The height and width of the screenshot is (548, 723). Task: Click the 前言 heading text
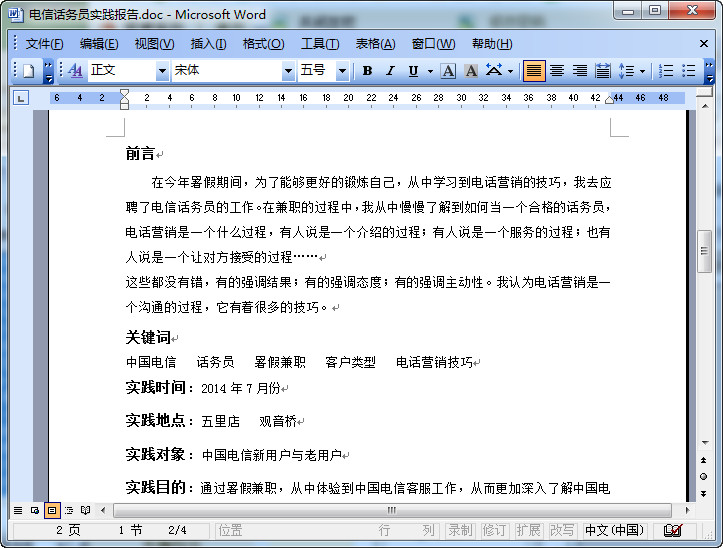point(140,154)
